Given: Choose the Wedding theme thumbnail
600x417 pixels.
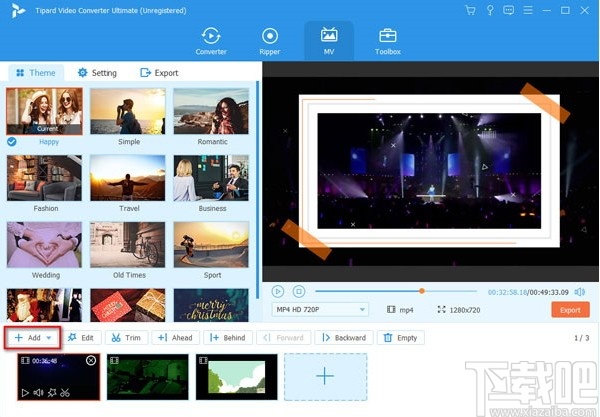Looking at the screenshot, I should point(44,244).
